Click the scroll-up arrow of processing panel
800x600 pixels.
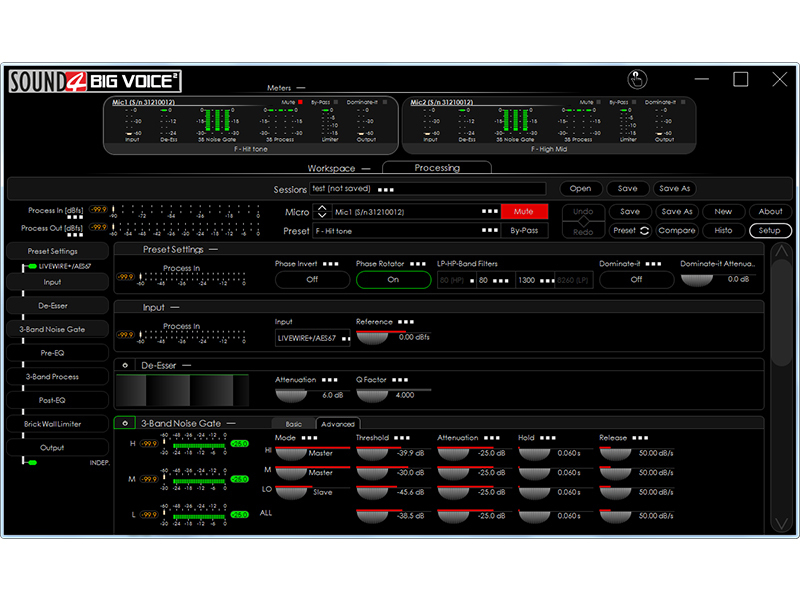tap(781, 251)
